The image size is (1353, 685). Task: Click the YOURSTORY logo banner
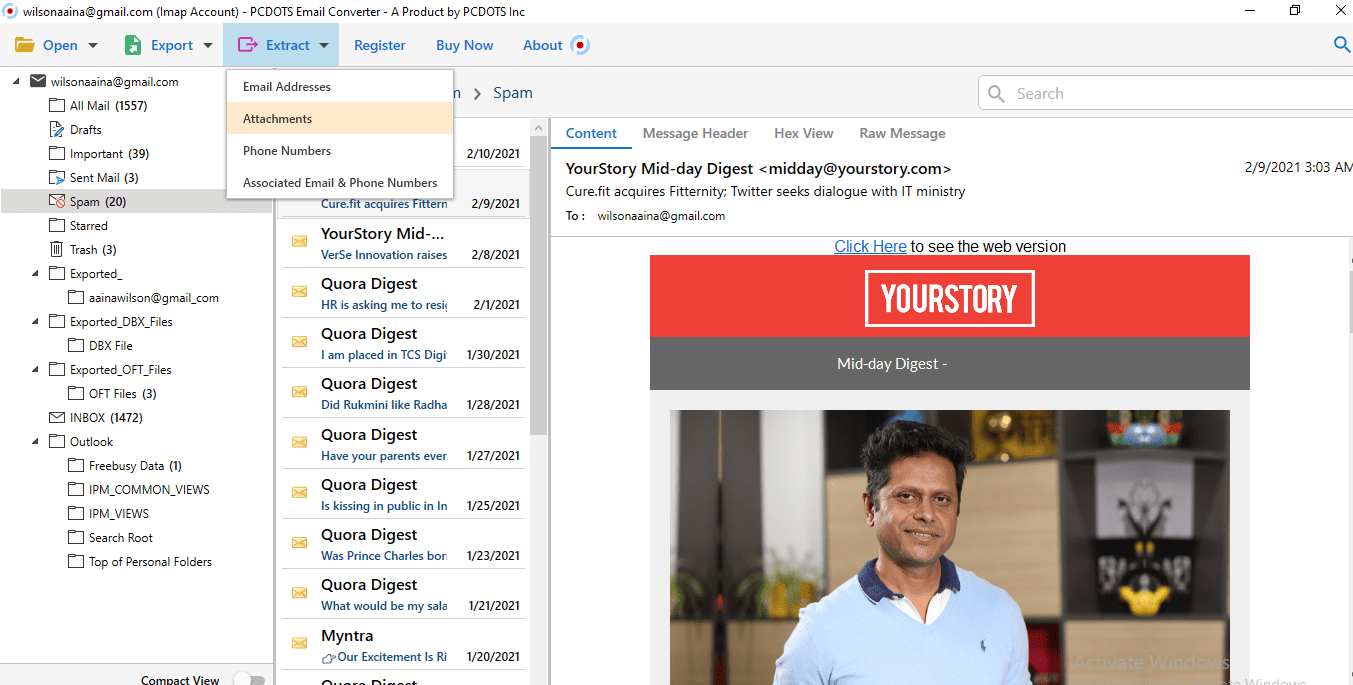(x=950, y=298)
